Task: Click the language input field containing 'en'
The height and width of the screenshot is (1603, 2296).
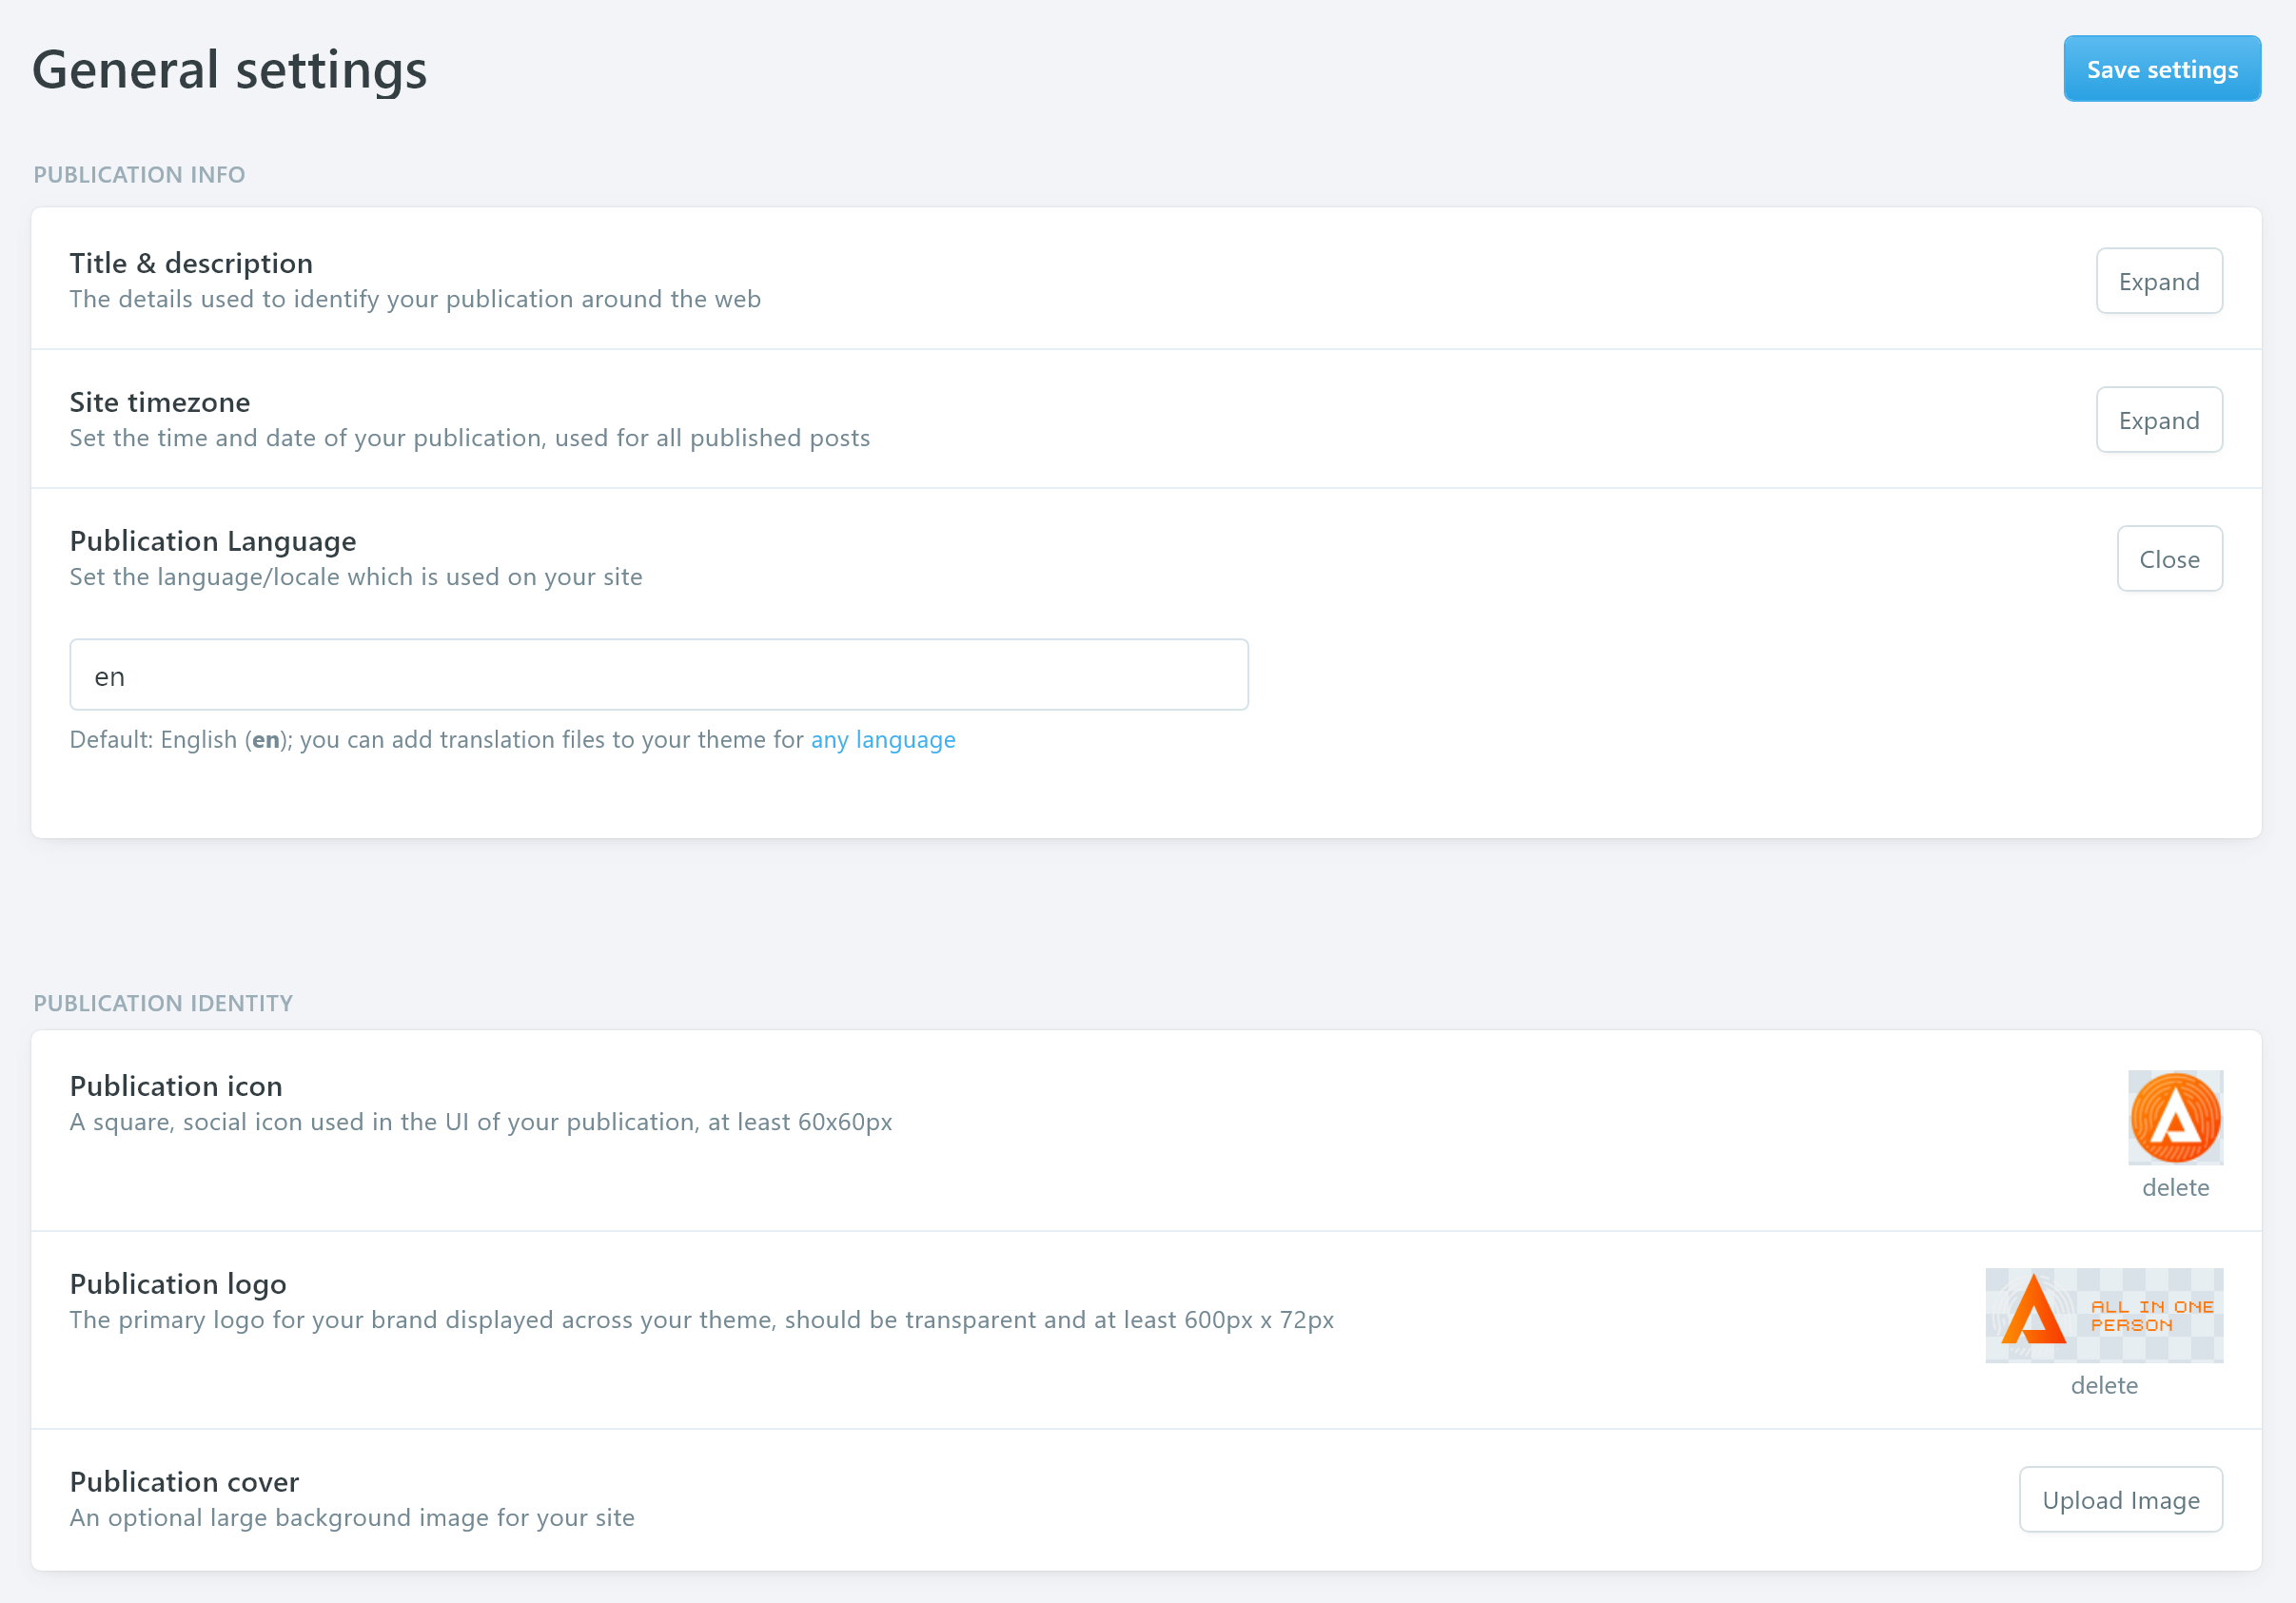Action: tap(658, 675)
